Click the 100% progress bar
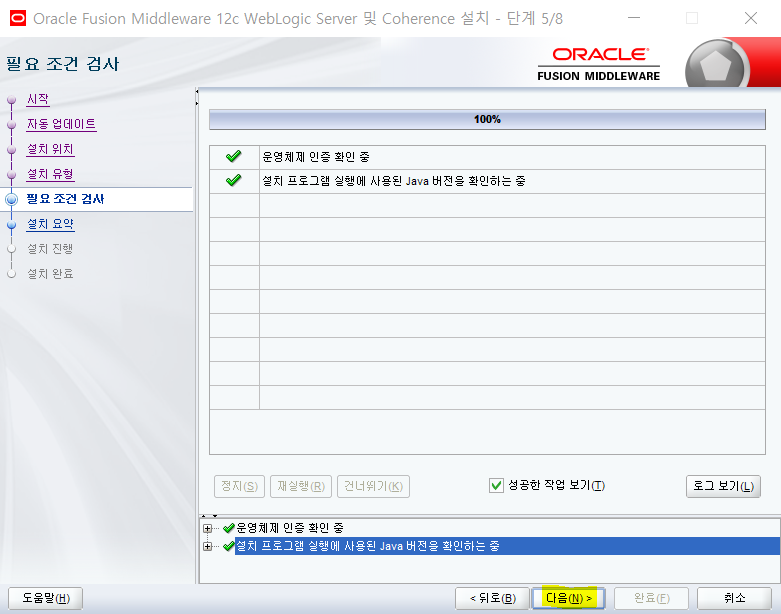 coord(487,120)
